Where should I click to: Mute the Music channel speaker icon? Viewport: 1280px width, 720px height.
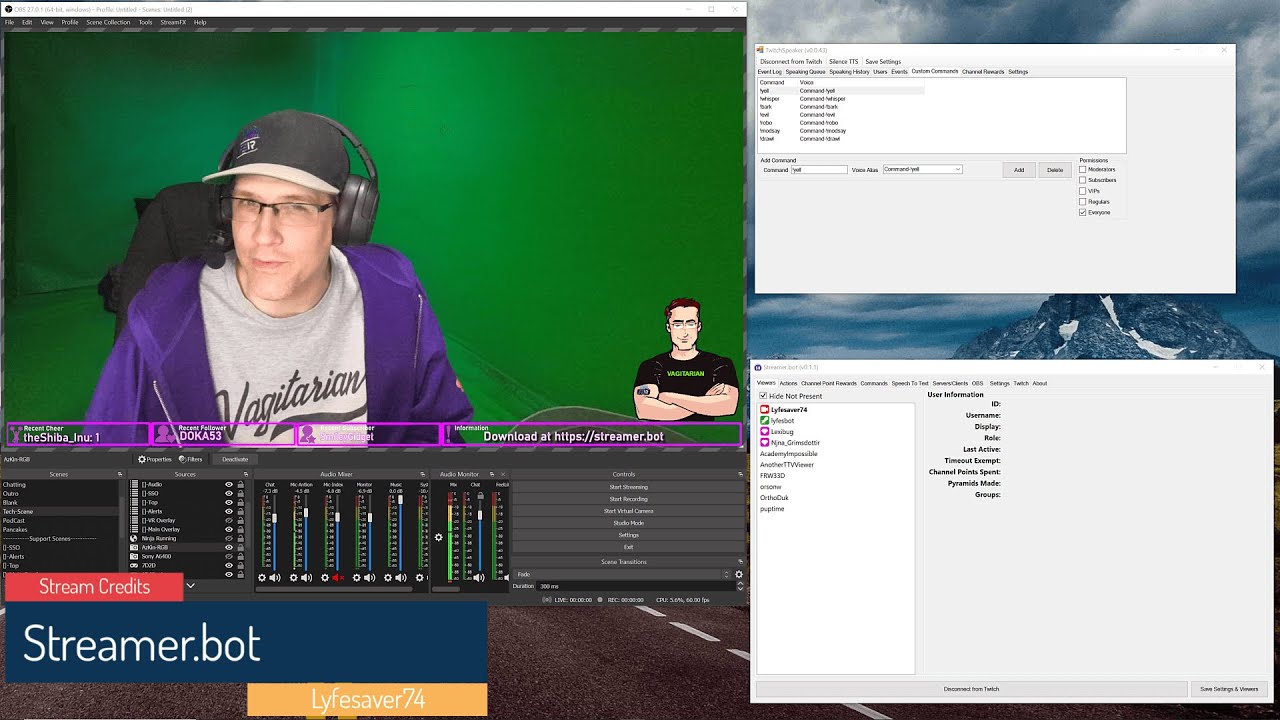click(401, 577)
